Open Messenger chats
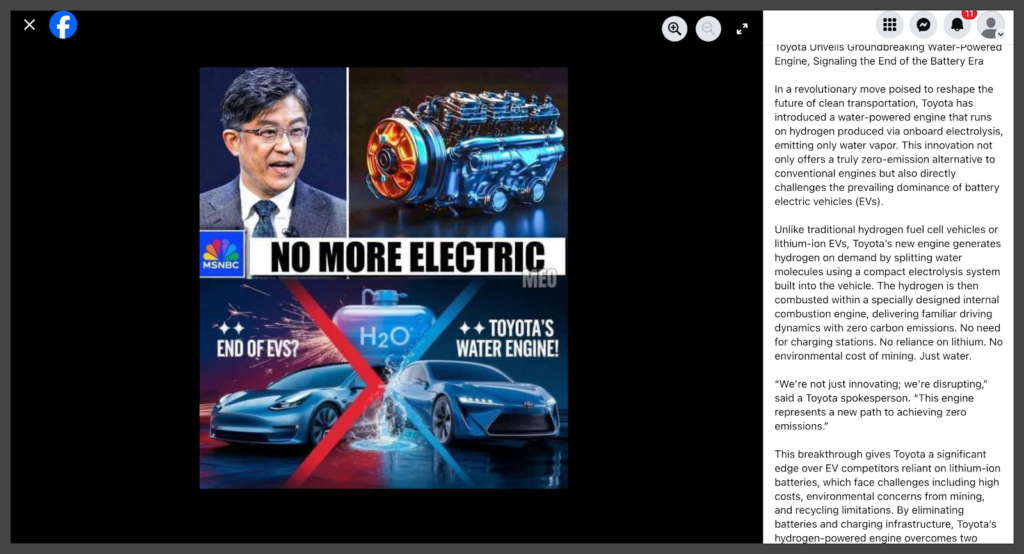Viewport: 1024px width, 554px height. point(924,25)
